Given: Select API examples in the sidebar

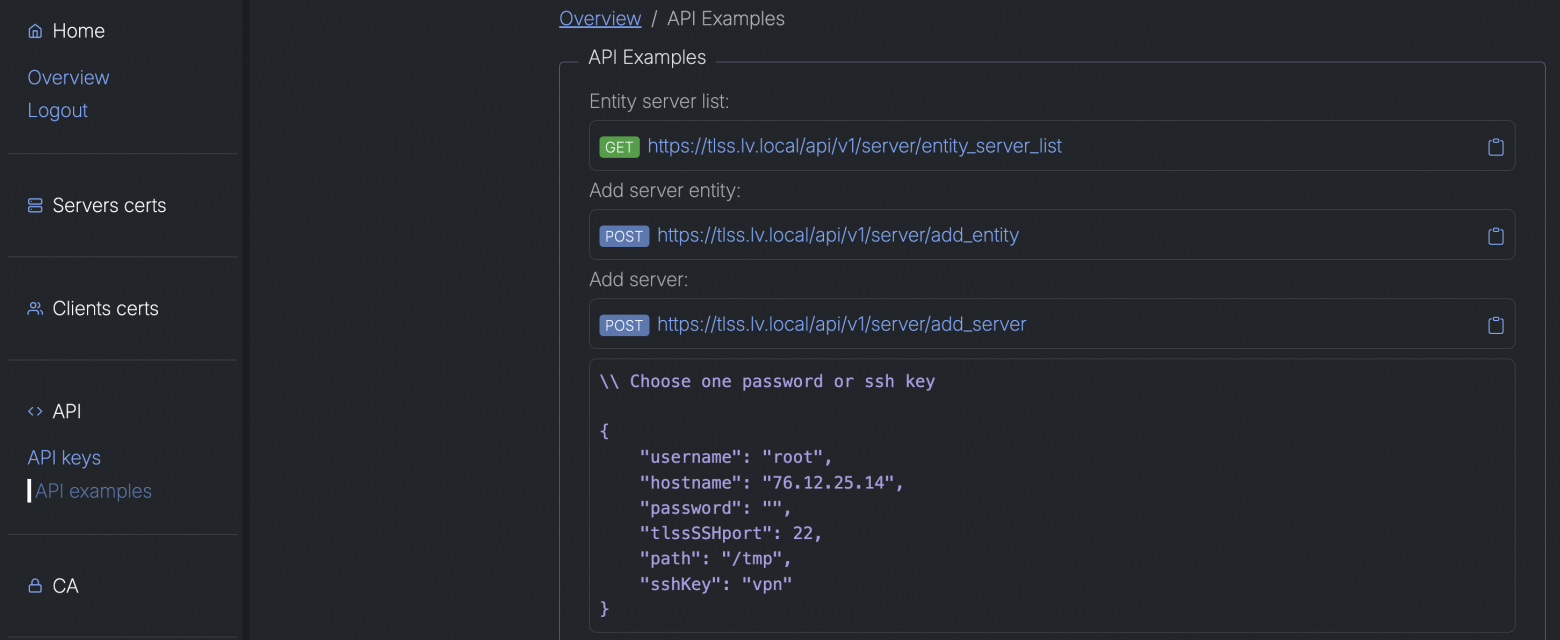Looking at the screenshot, I should [93, 491].
